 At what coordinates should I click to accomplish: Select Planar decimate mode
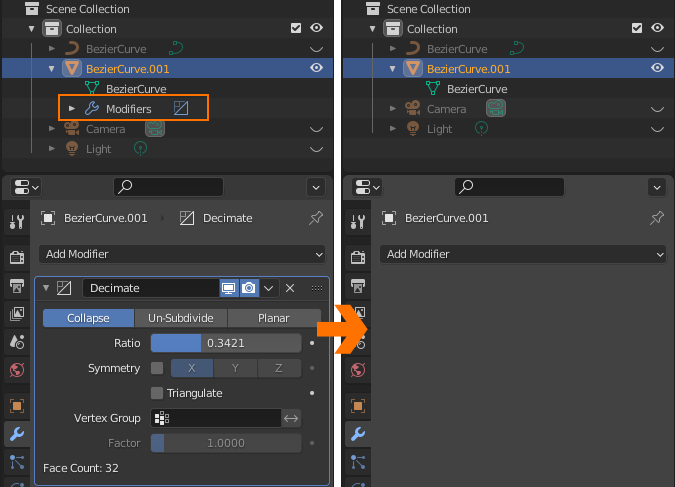pos(274,318)
